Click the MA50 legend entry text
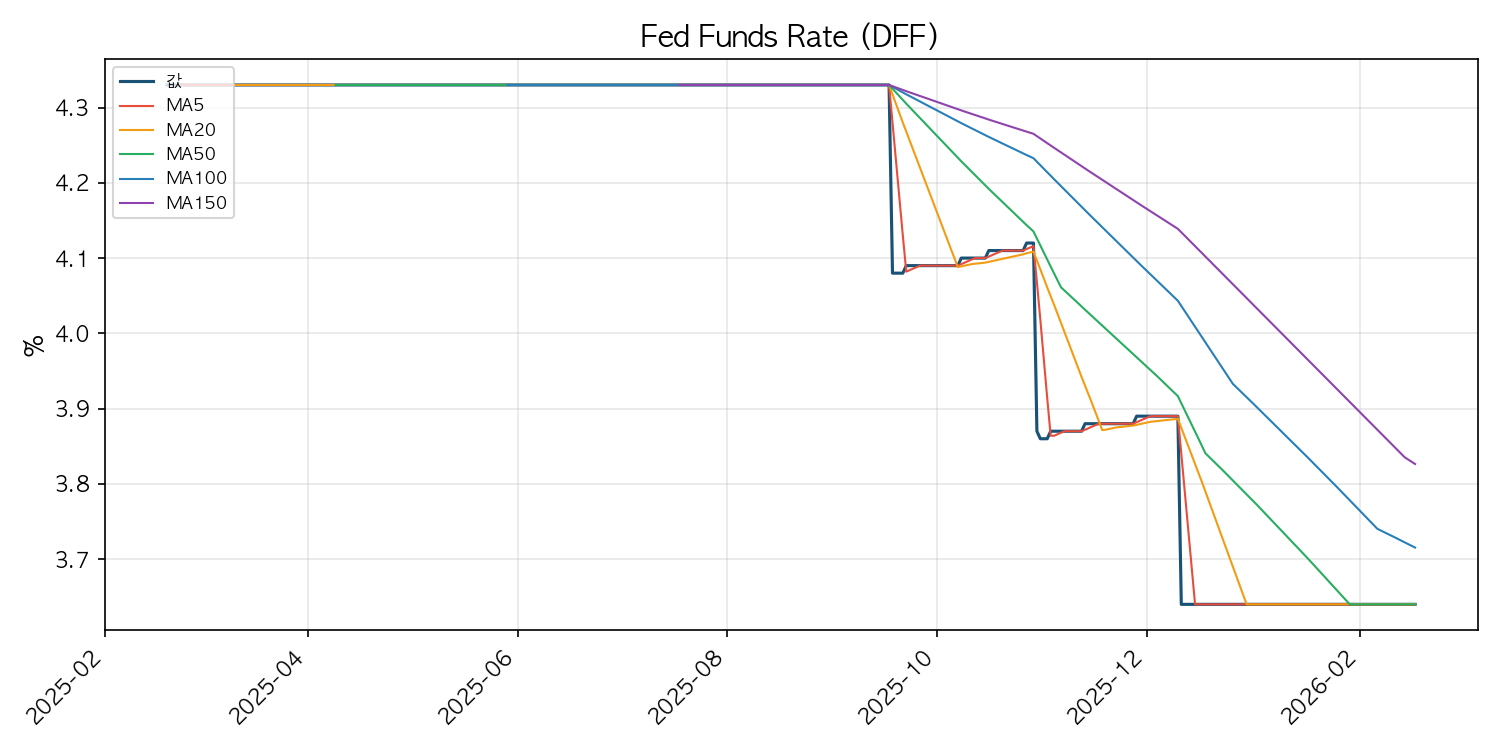1500x750 pixels. tap(190, 154)
